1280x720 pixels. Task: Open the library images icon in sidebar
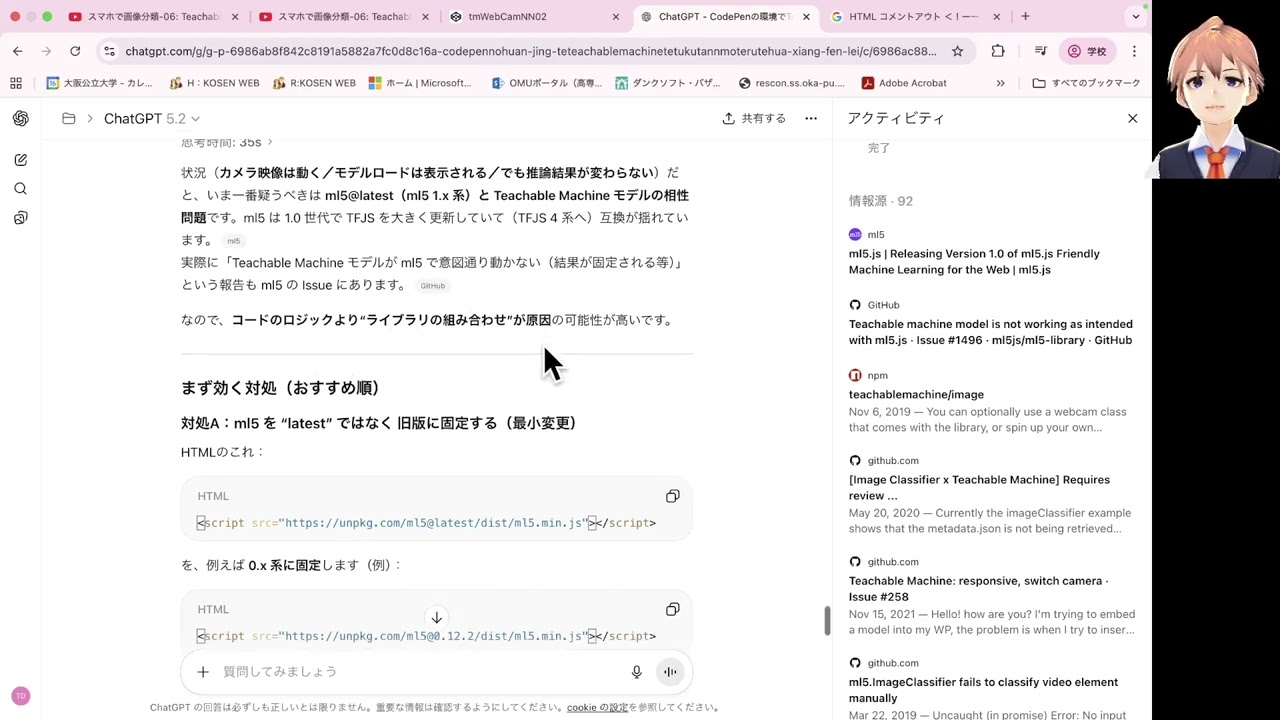coord(20,218)
